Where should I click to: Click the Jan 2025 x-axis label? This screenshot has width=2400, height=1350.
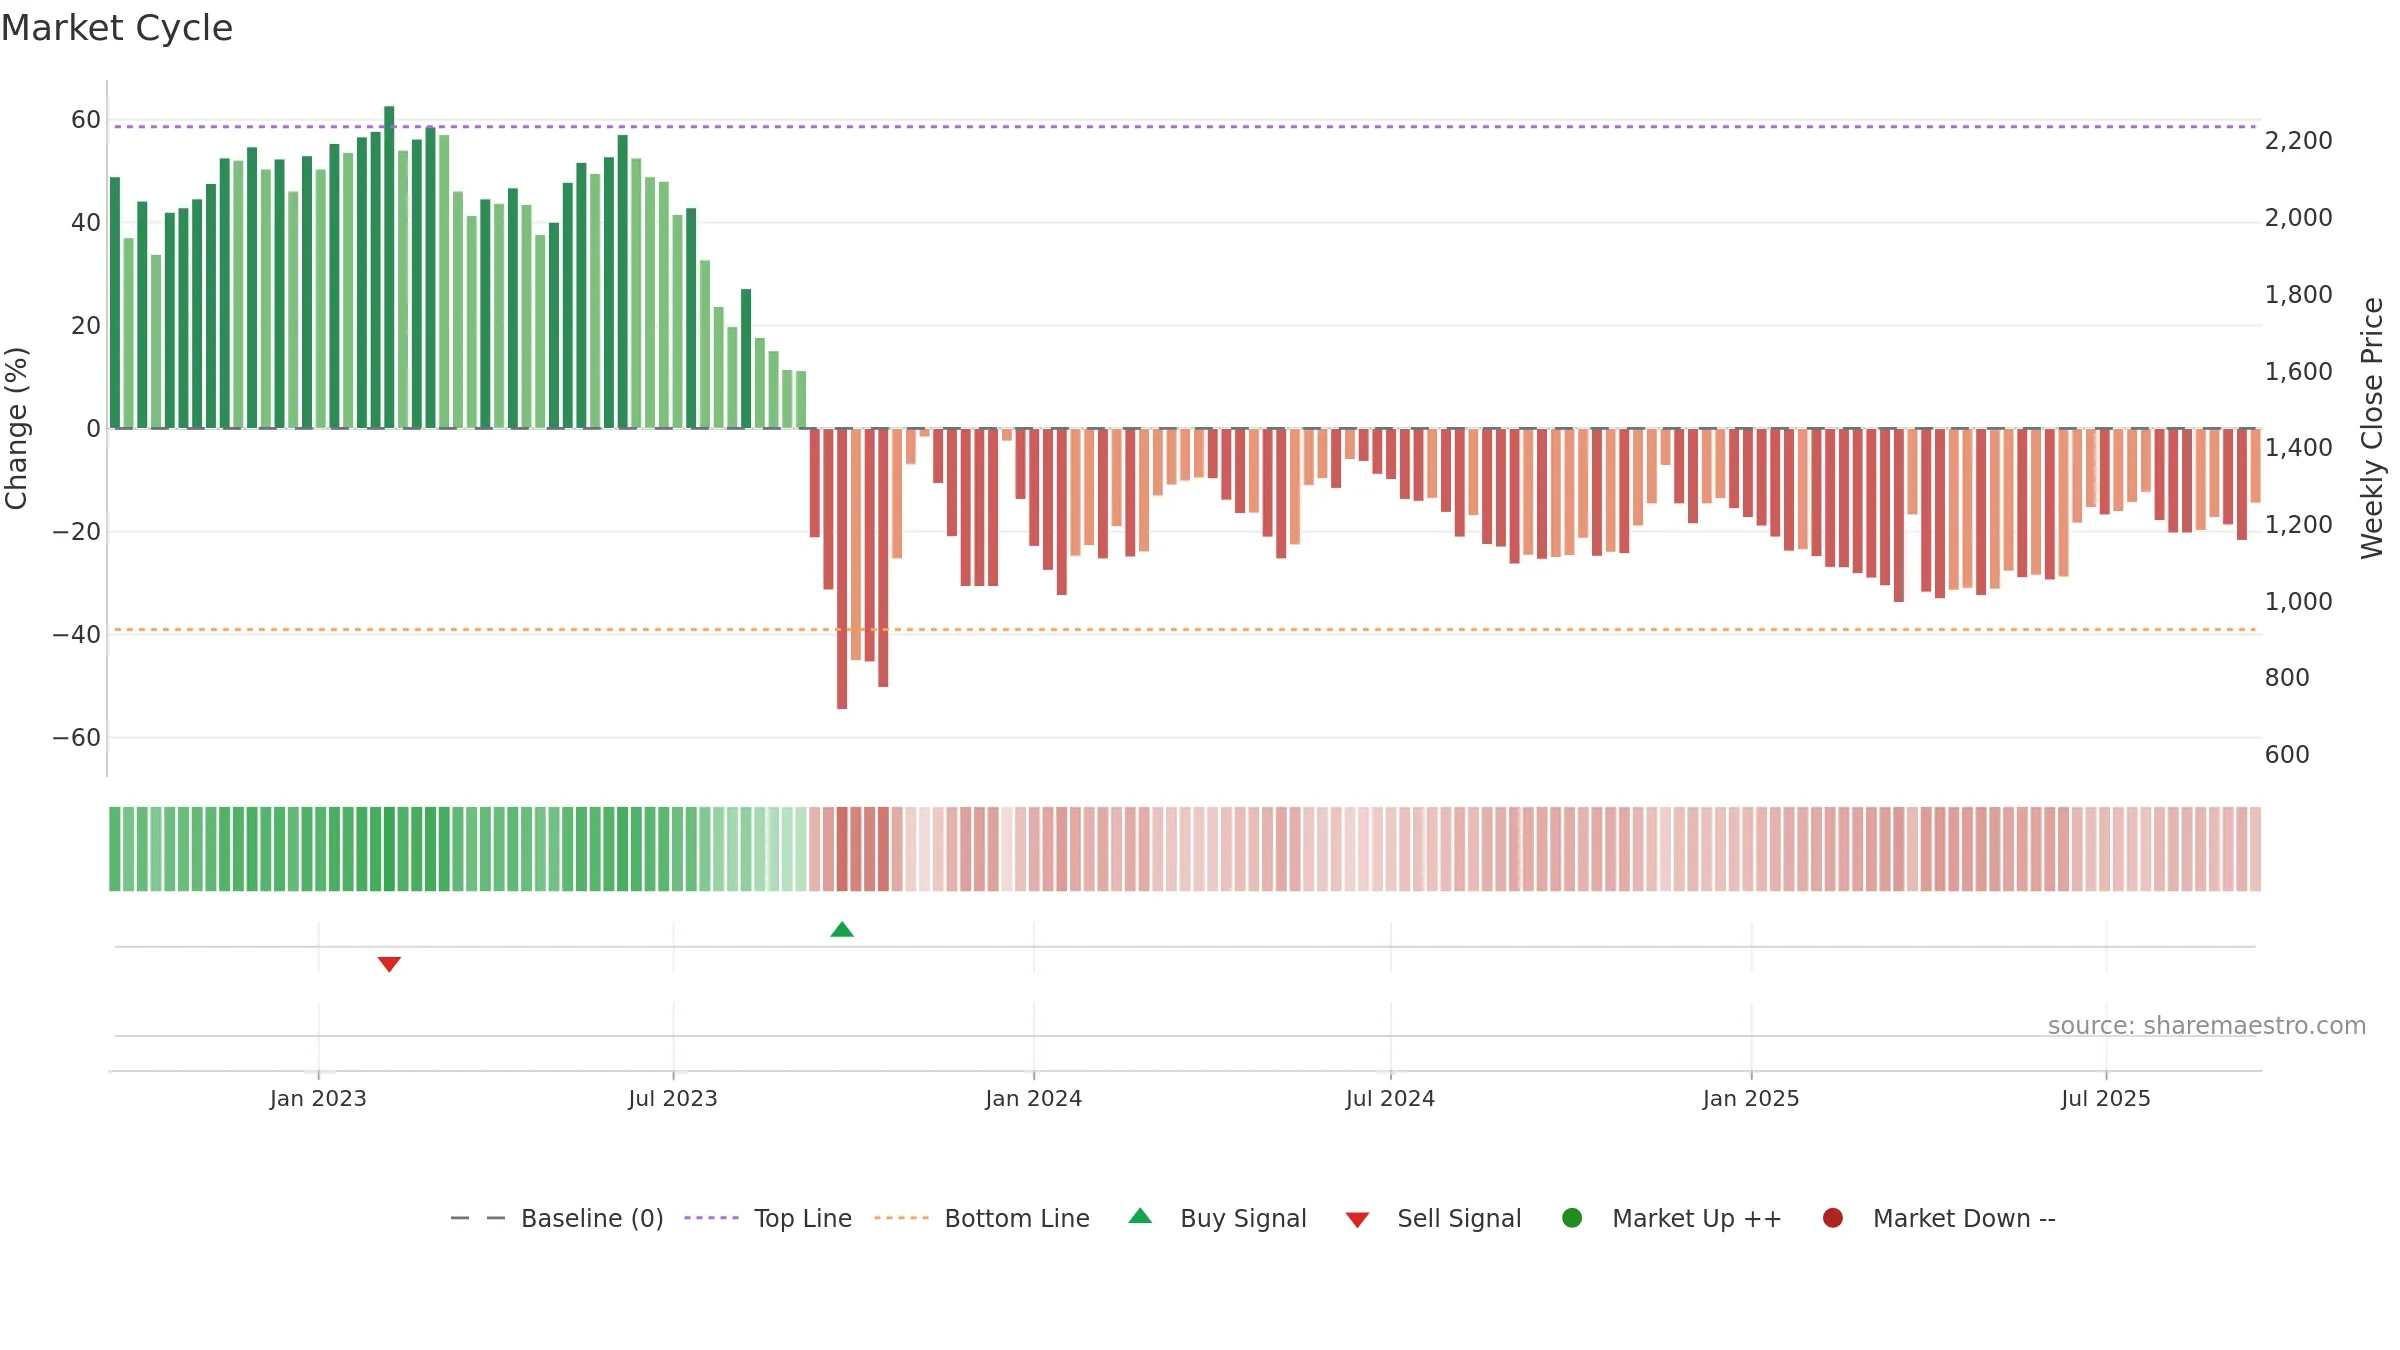click(x=1751, y=1098)
